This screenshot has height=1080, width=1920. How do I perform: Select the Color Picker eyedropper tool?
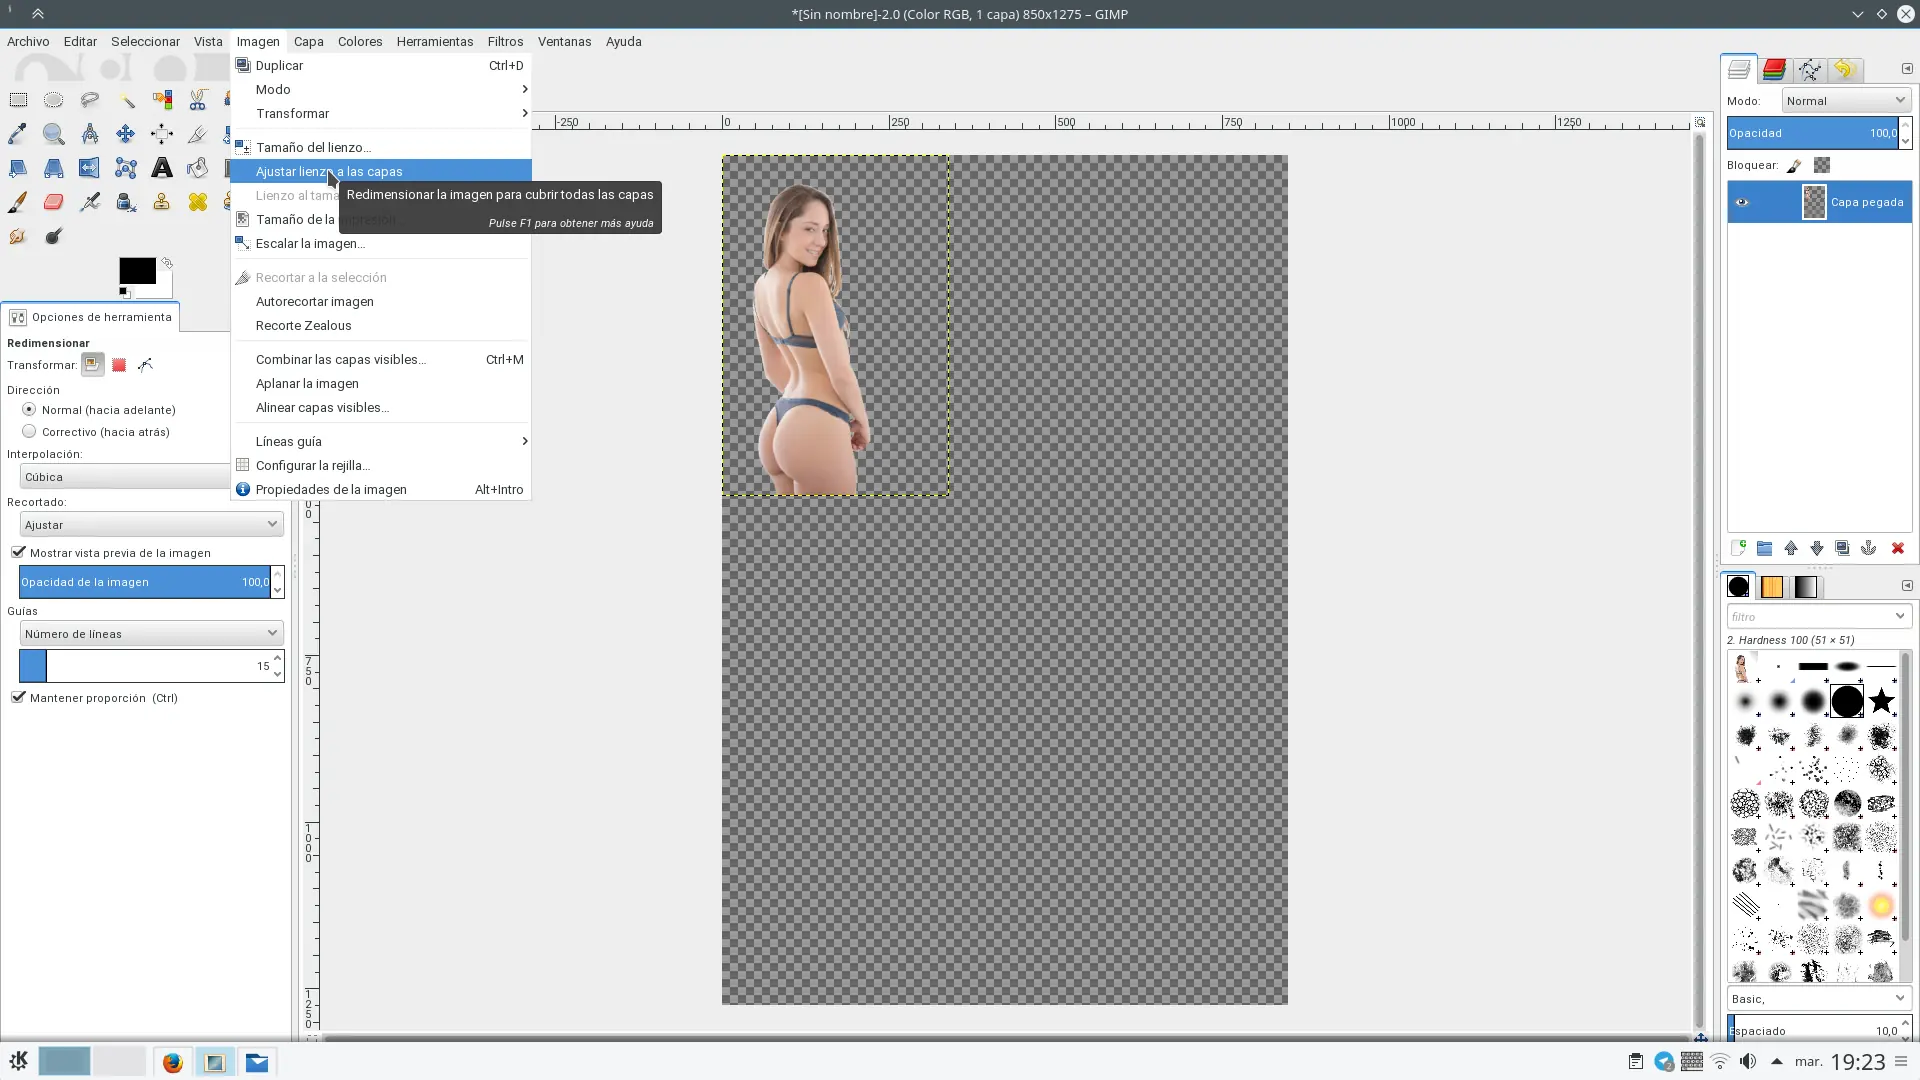click(18, 134)
